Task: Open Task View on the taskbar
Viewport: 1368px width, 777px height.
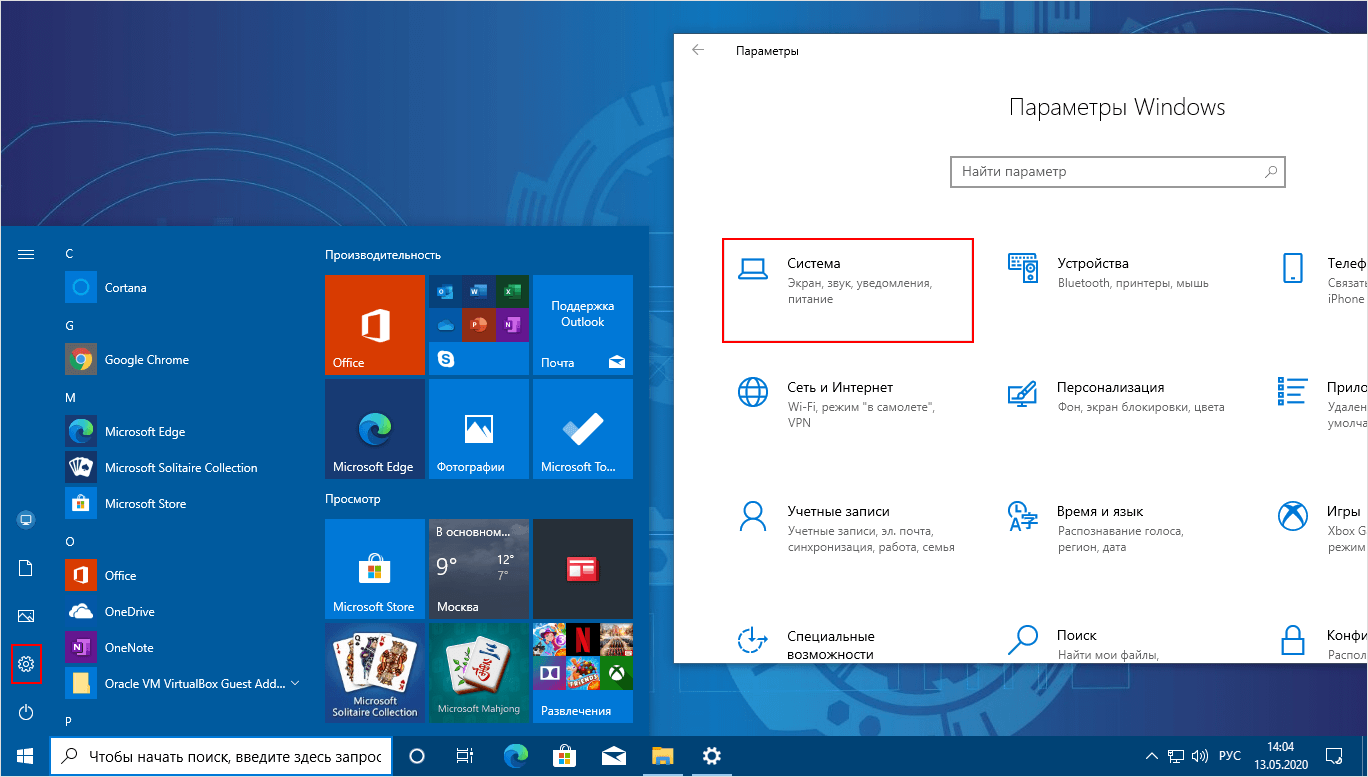Action: (464, 757)
